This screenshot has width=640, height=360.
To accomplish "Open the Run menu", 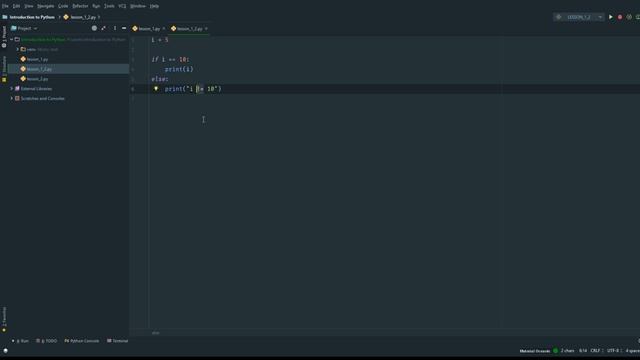I will [x=96, y=6].
